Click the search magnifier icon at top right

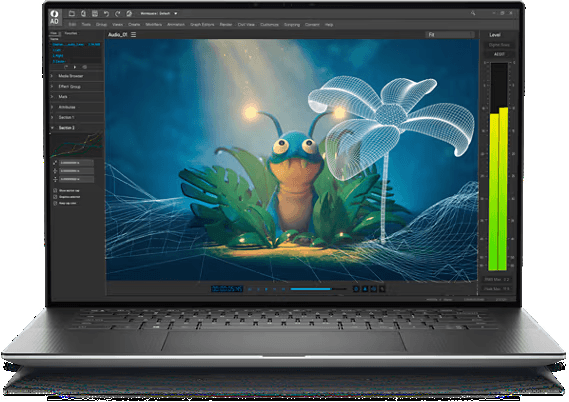point(473,13)
